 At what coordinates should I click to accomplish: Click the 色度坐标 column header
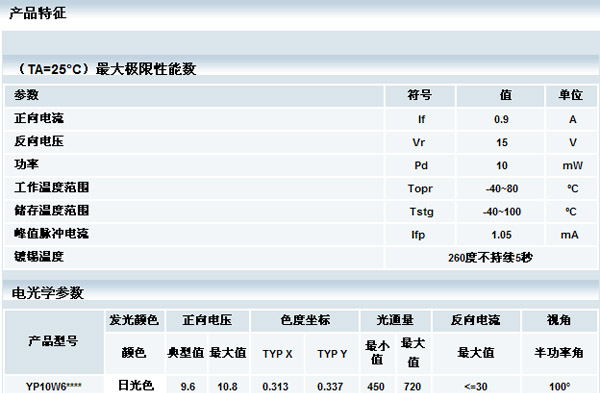pos(305,320)
